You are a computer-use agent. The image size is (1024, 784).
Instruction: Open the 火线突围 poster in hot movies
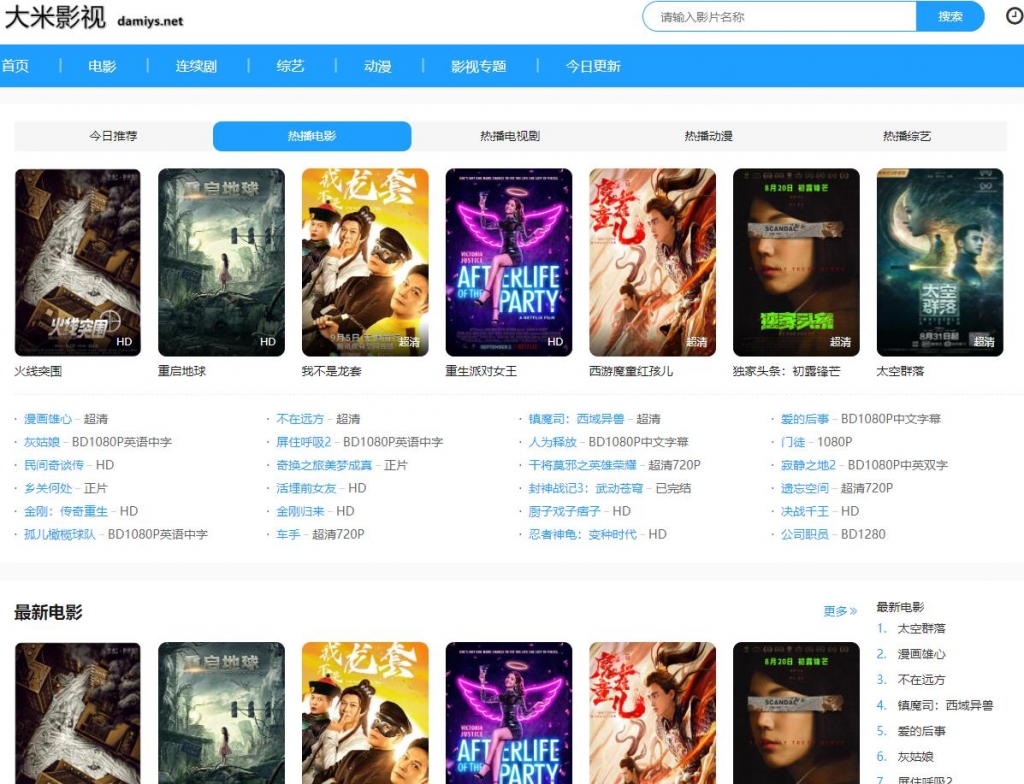78,263
